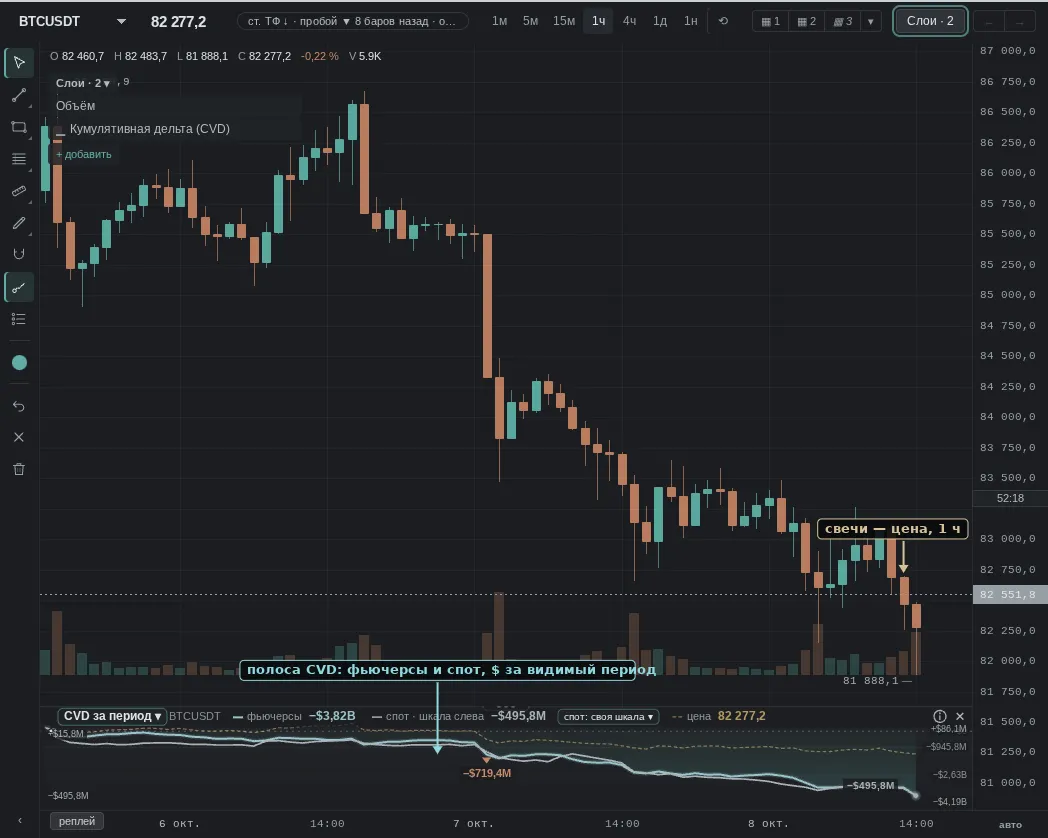Click the dimmed left-arrow button beside Слои · 2
The image size is (1048, 838).
tap(989, 23)
